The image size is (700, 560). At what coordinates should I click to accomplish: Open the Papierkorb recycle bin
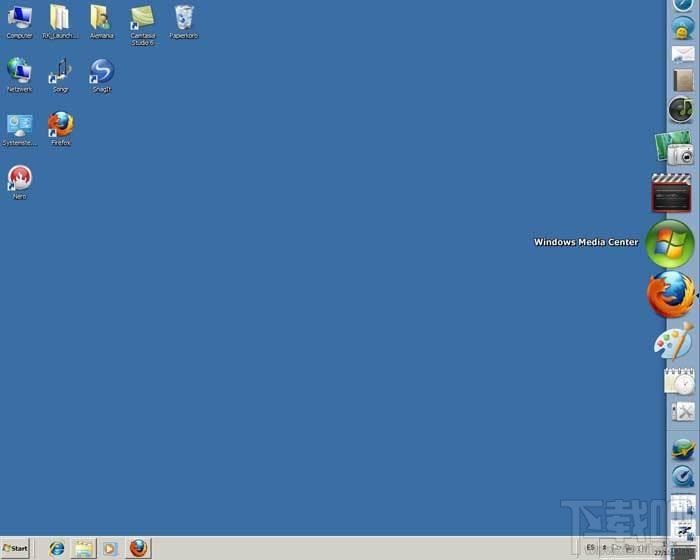[183, 22]
